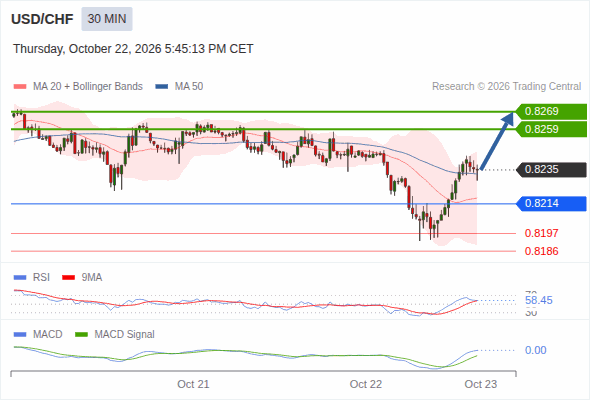Click the RSI legend blue swatch

point(20,278)
